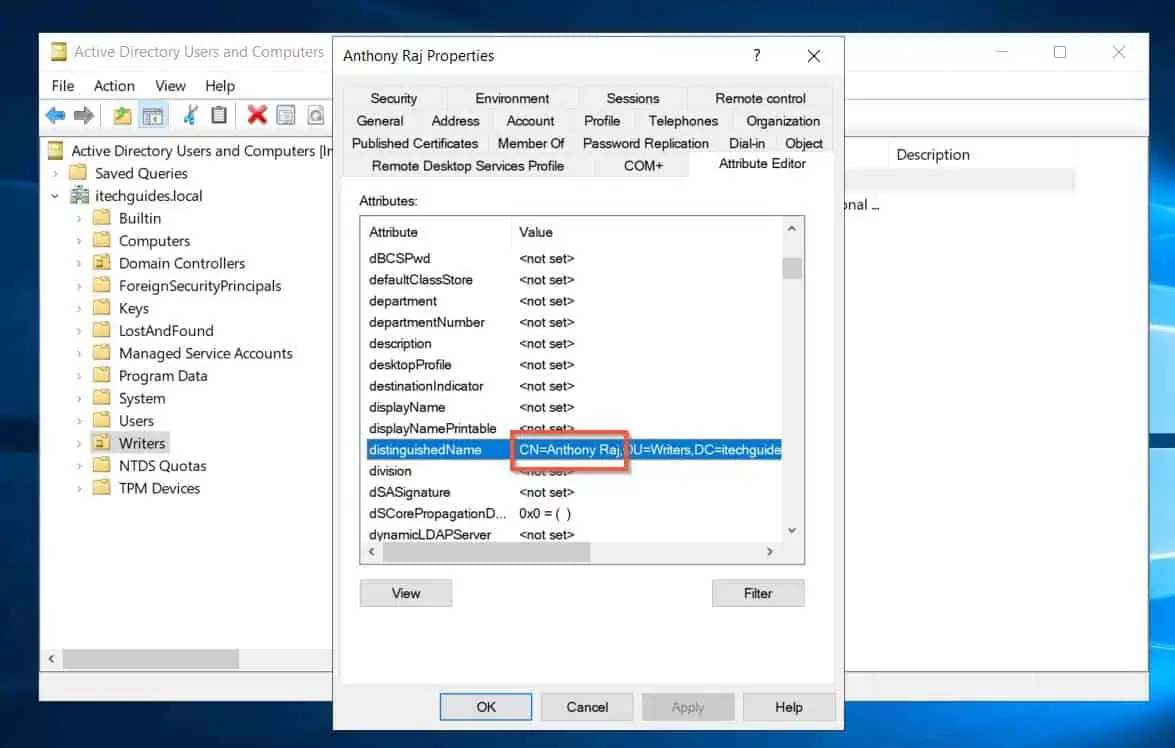The image size is (1175, 748).
Task: Click the OK button
Action: click(x=486, y=707)
